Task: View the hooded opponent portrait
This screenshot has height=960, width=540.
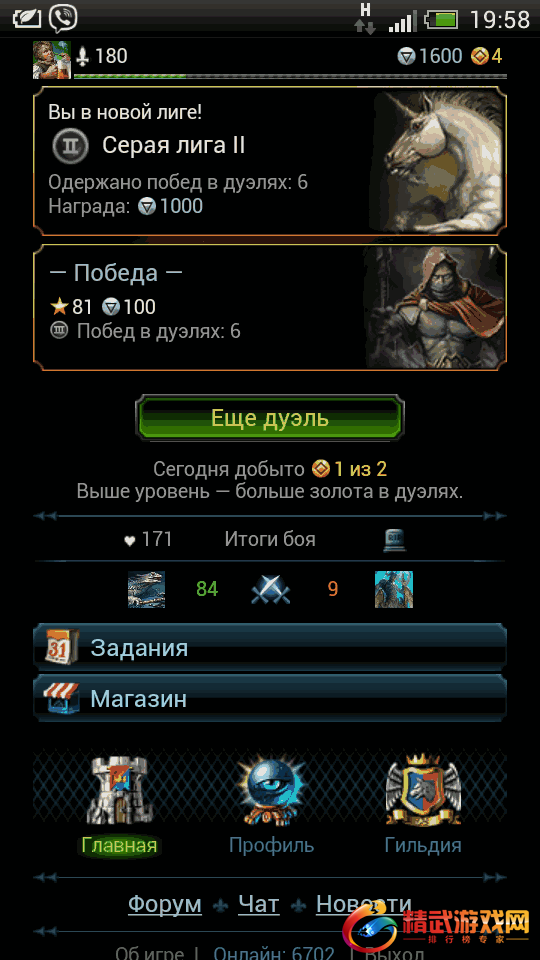Action: click(x=435, y=307)
